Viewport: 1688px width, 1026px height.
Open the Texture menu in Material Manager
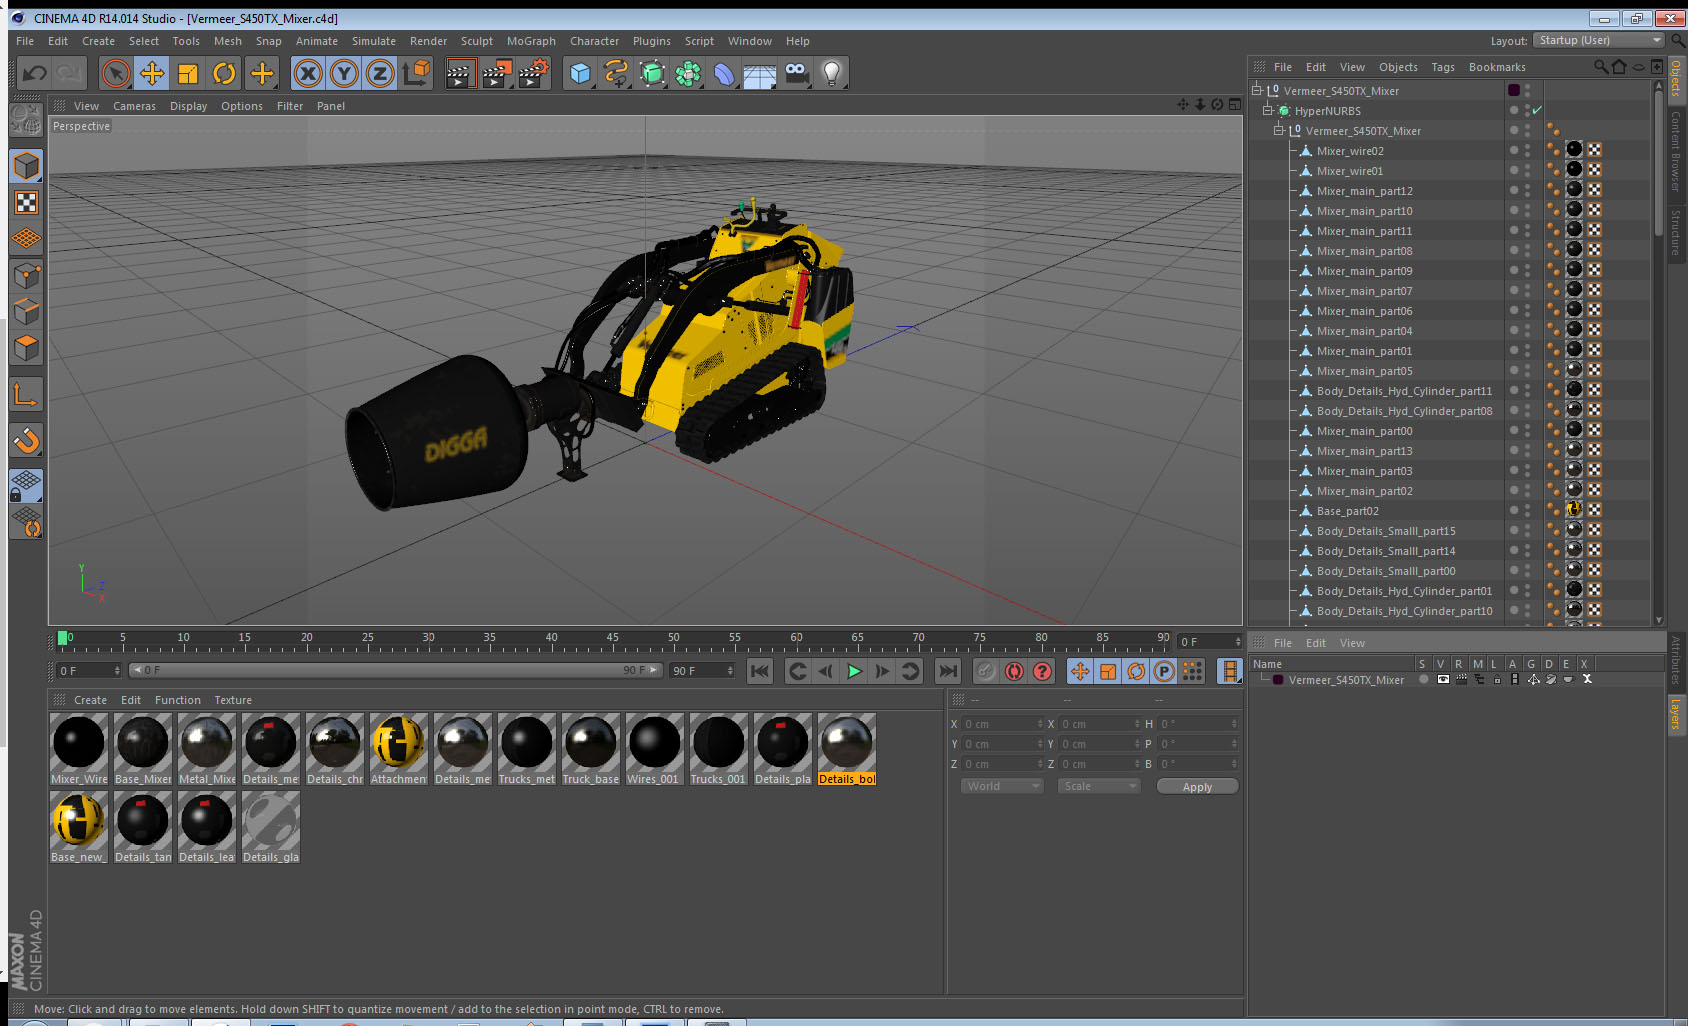(x=233, y=700)
